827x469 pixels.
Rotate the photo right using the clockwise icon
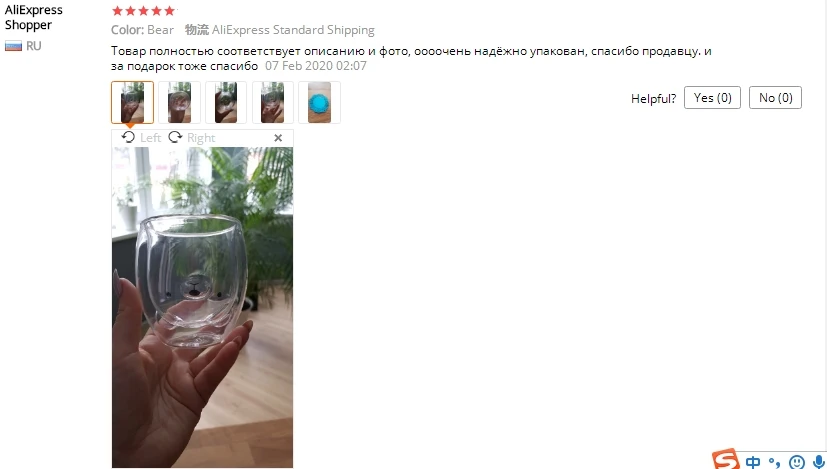[x=175, y=137]
